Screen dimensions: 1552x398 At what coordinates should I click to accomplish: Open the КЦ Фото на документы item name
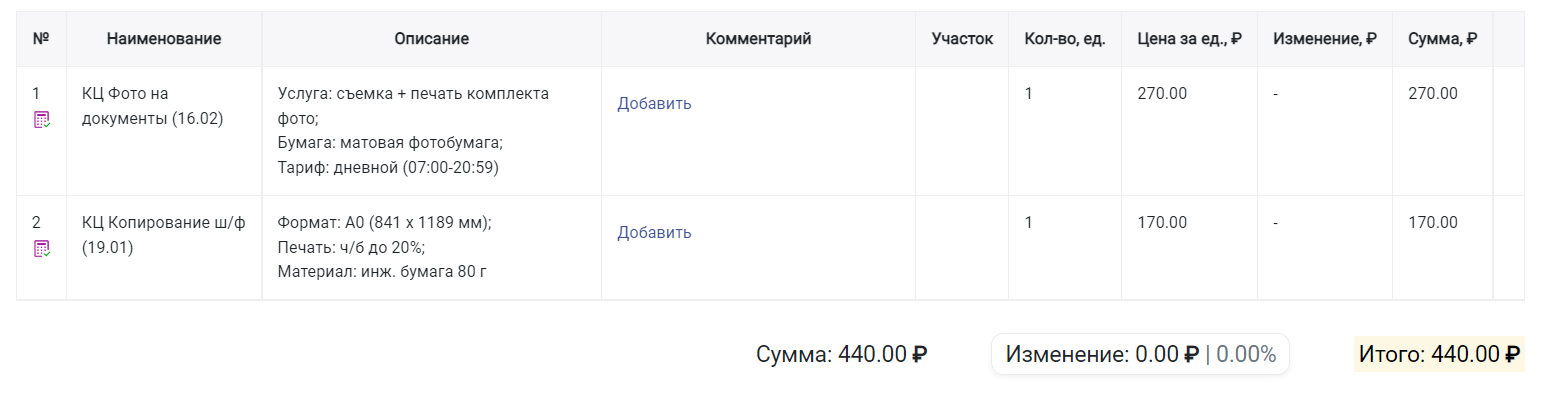[x=152, y=106]
